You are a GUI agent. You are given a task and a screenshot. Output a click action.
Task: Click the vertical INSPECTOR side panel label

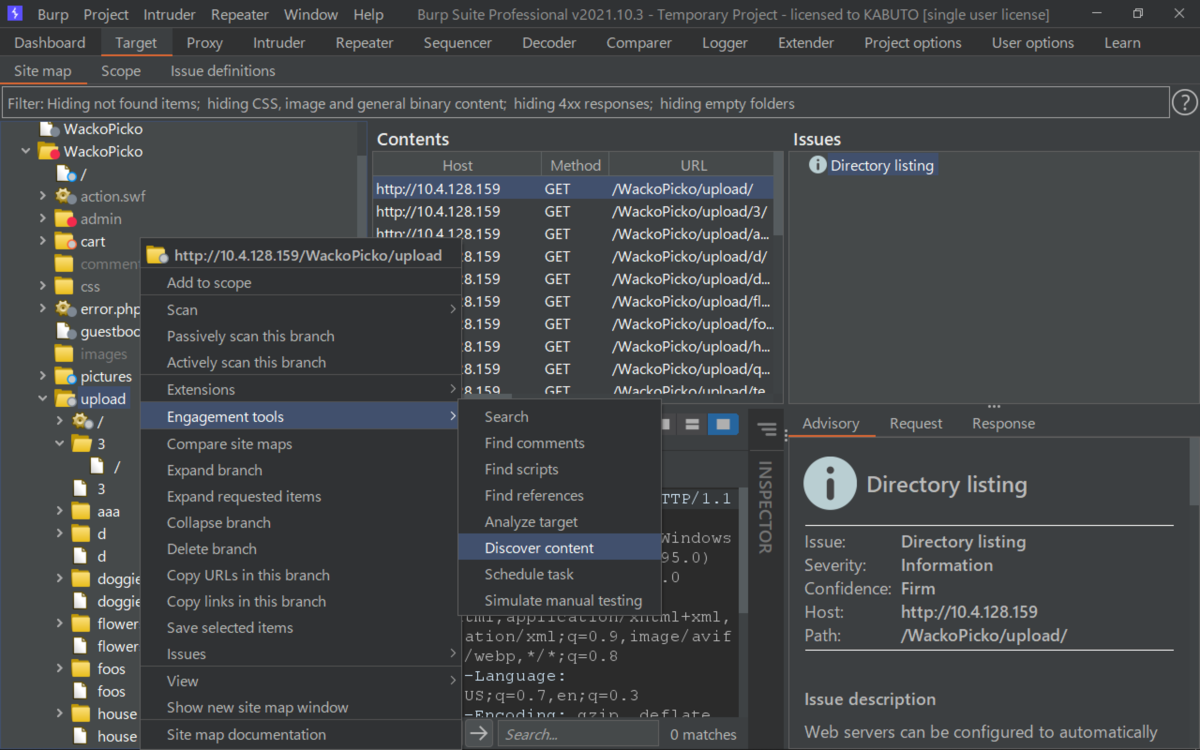click(765, 507)
